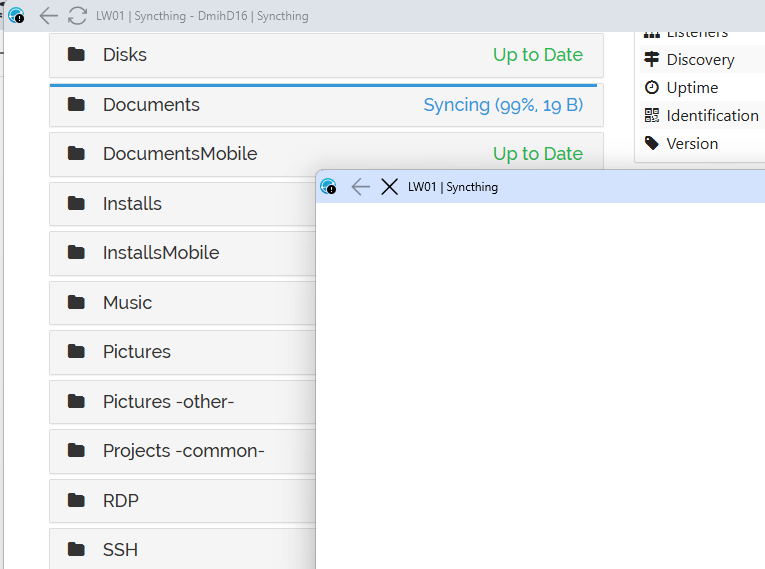Image resolution: width=765 pixels, height=569 pixels.
Task: Click back arrow in LW01 popup window
Action: coord(360,187)
